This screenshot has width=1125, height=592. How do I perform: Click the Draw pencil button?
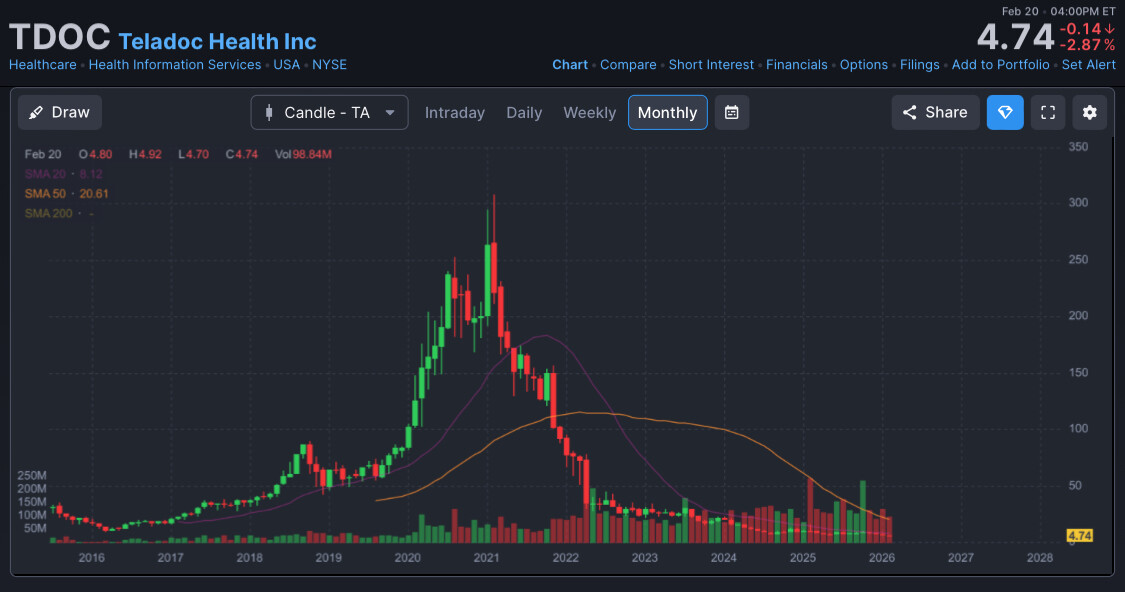pyautogui.click(x=60, y=112)
